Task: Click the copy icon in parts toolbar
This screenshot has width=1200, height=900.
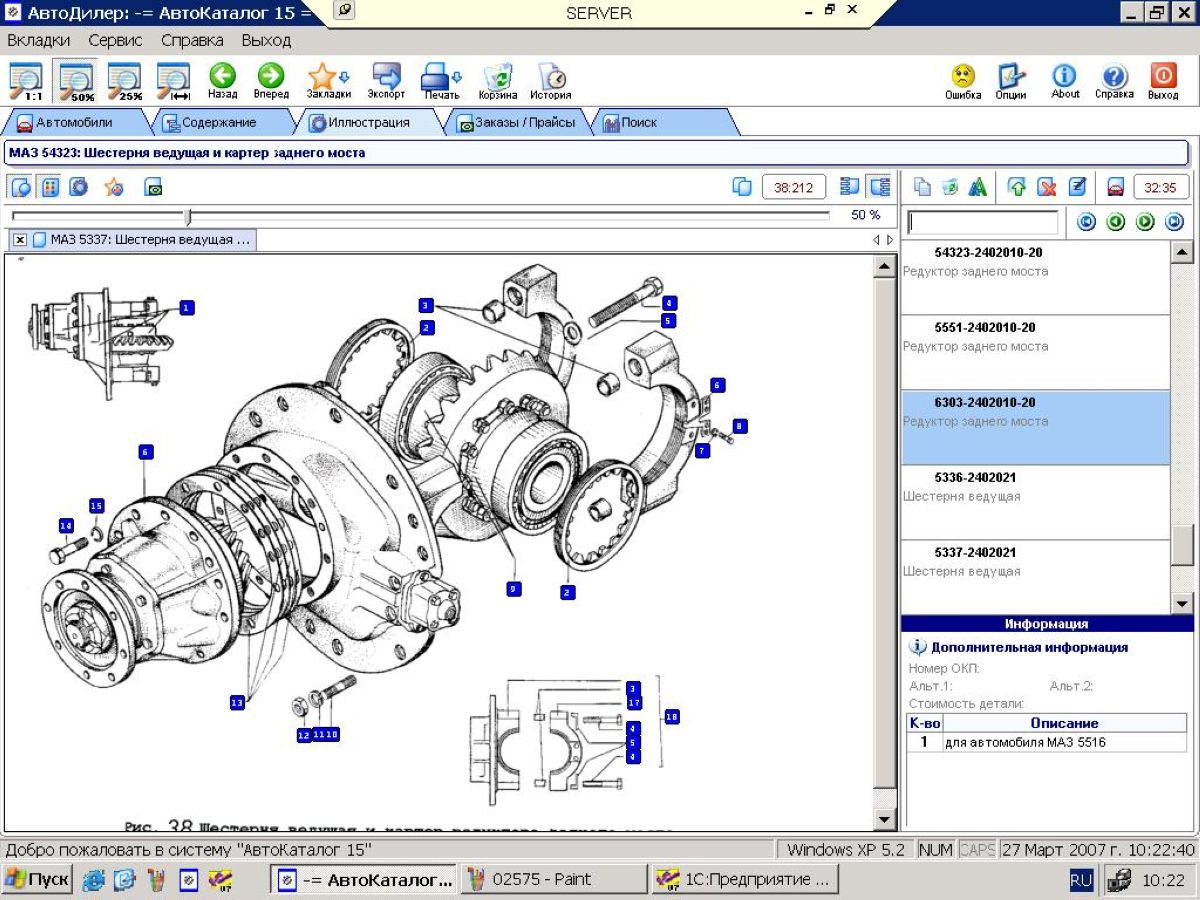Action: [x=922, y=187]
